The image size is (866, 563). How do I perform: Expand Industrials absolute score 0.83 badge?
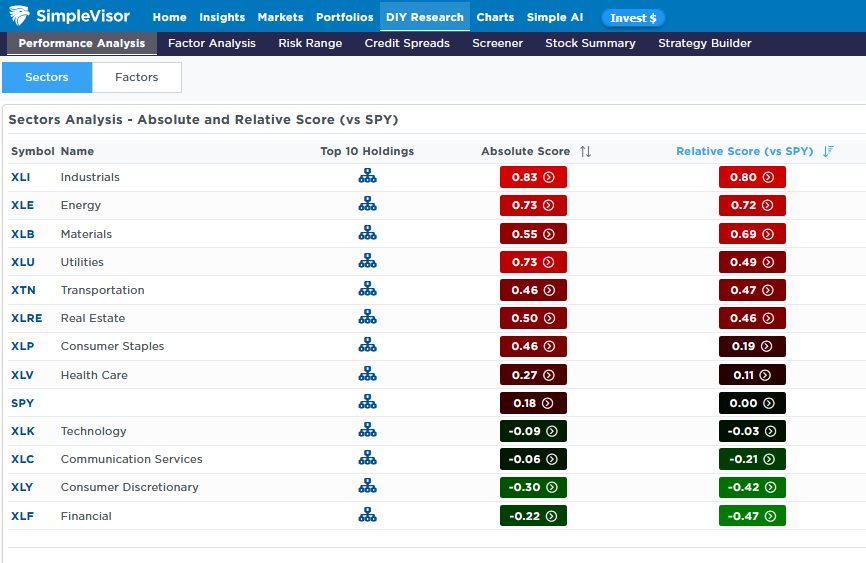coord(533,177)
